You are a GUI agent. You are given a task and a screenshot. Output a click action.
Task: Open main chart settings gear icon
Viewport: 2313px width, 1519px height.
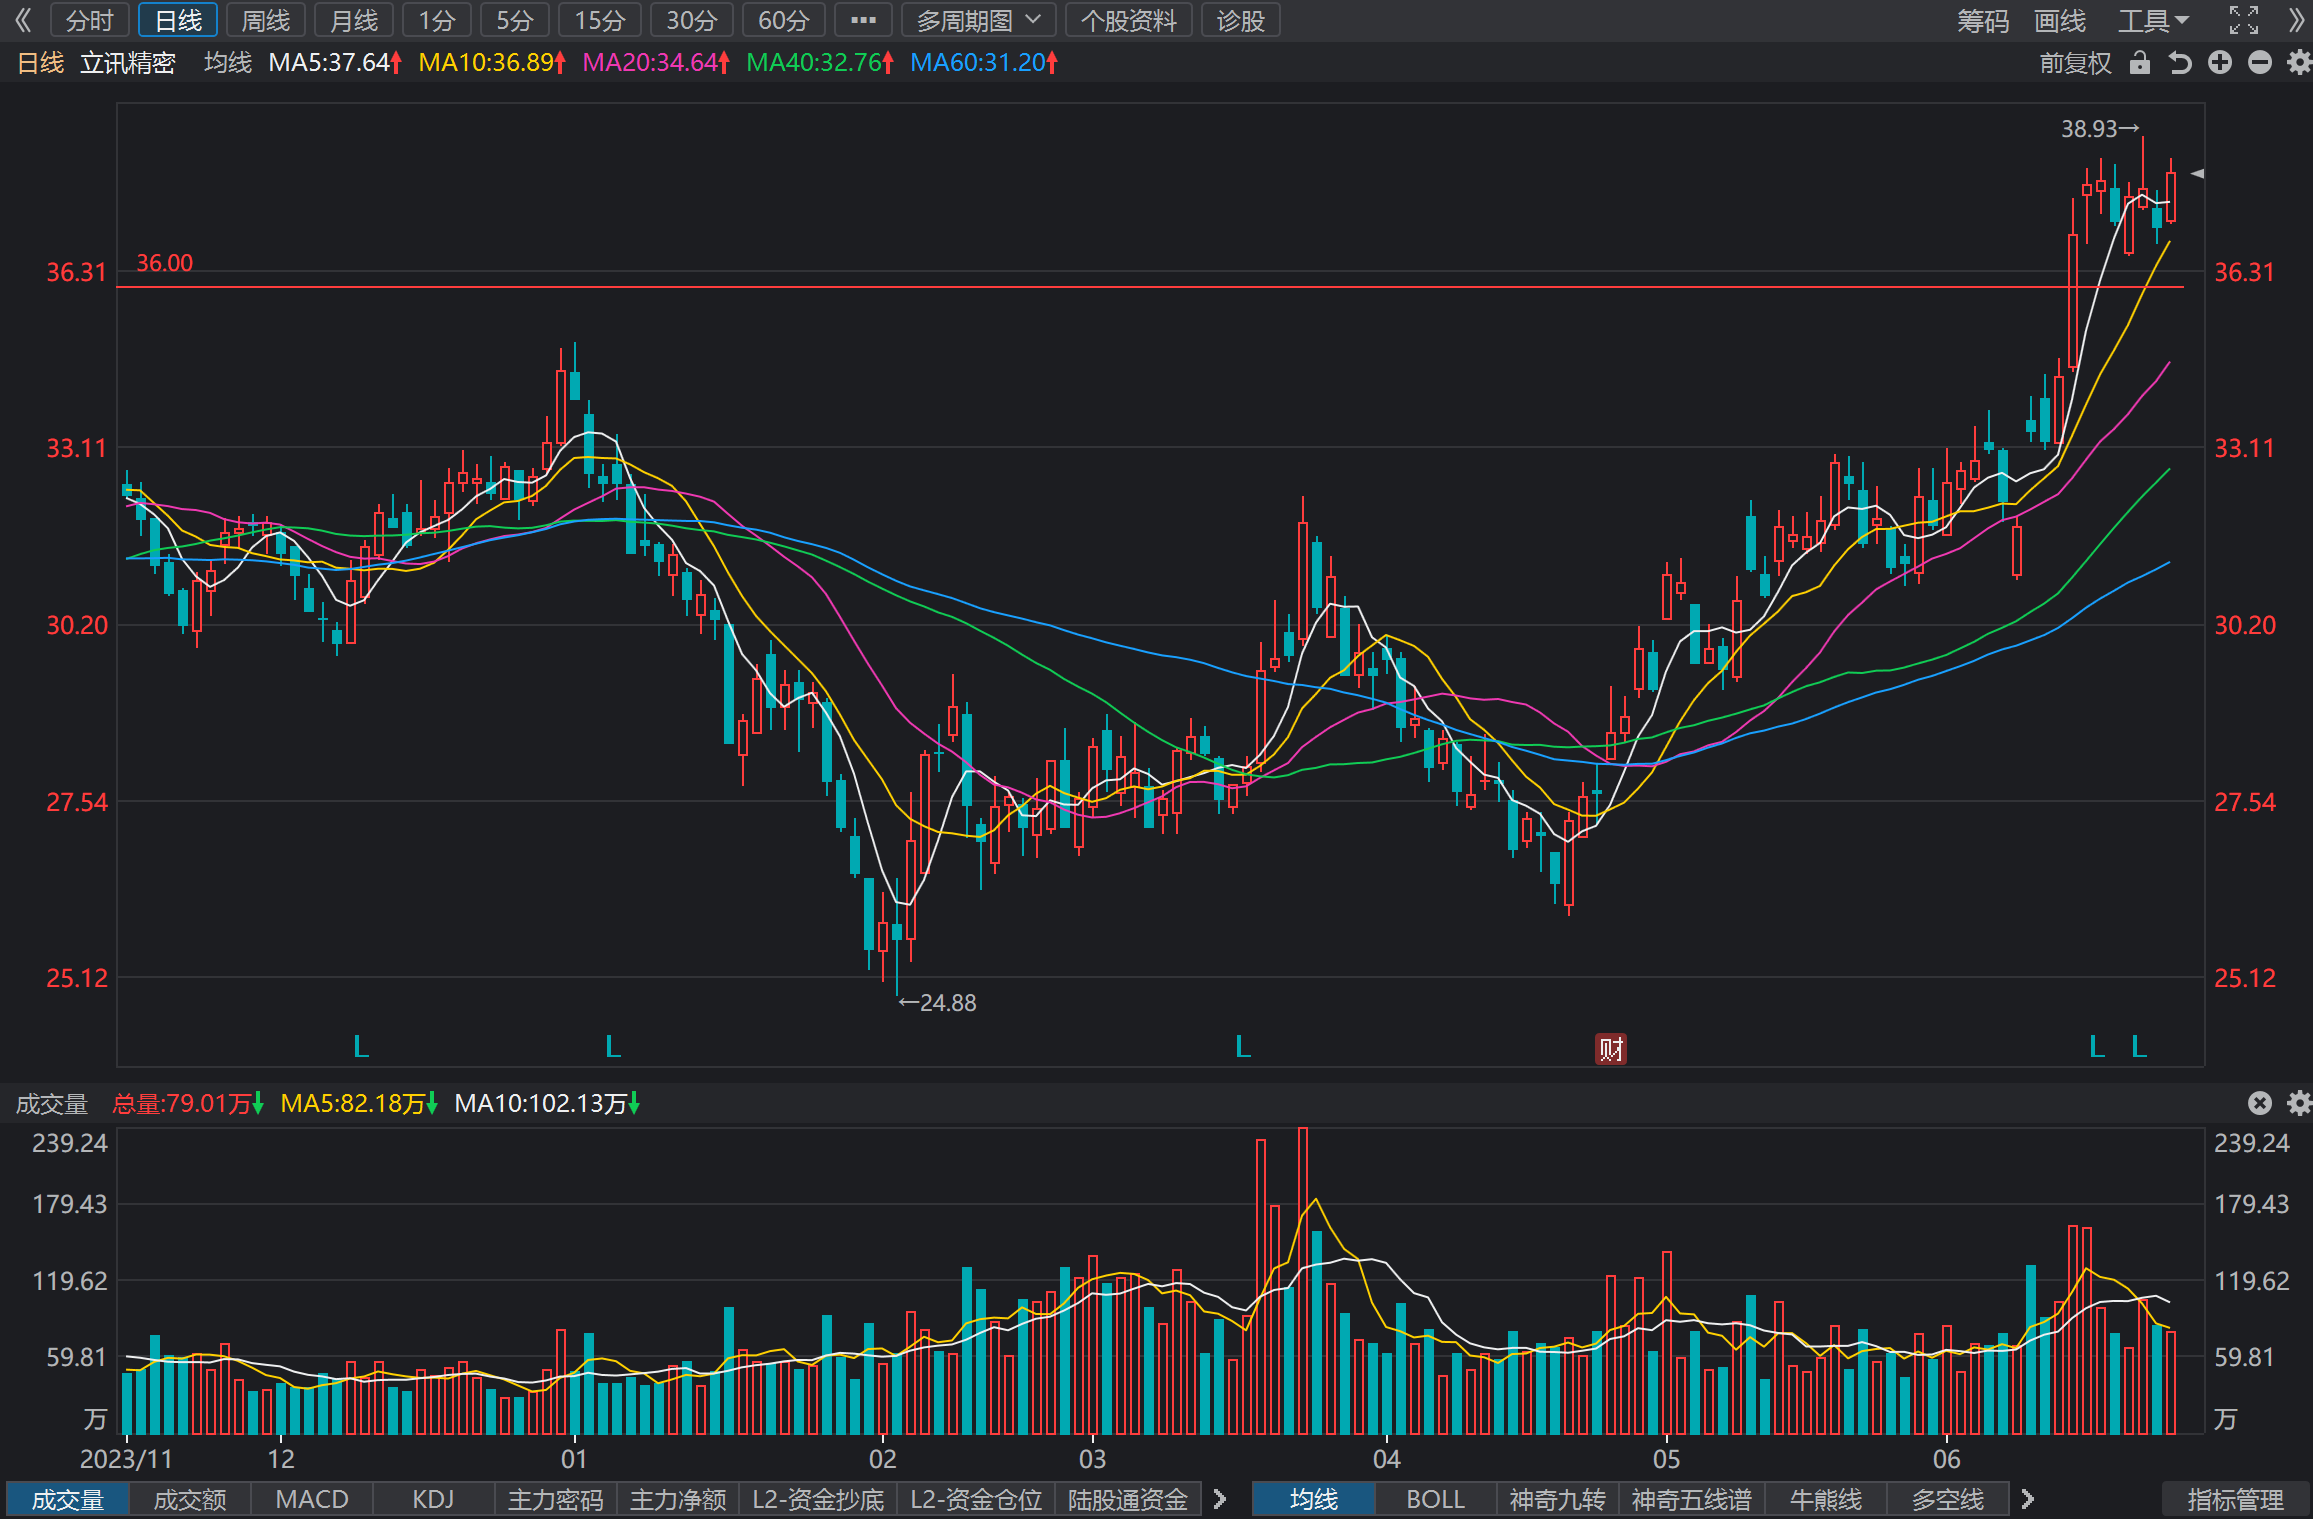2299,63
